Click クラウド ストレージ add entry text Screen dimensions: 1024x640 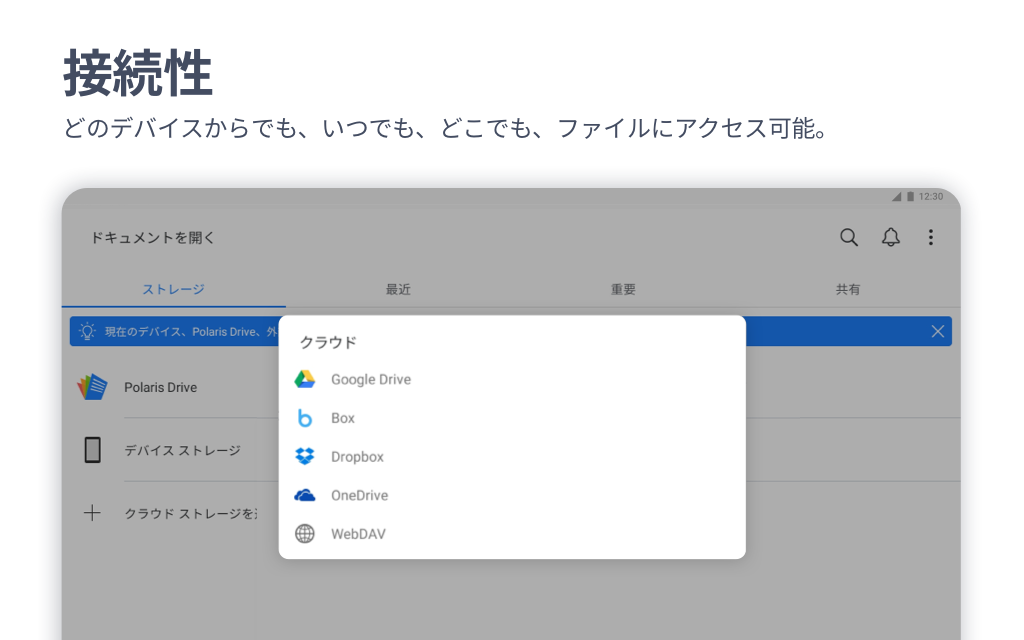191,513
